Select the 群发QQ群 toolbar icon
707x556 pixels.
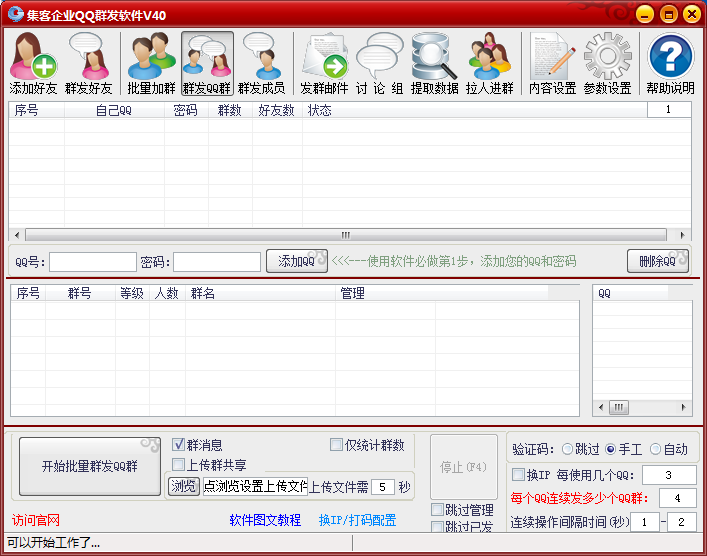coord(207,63)
